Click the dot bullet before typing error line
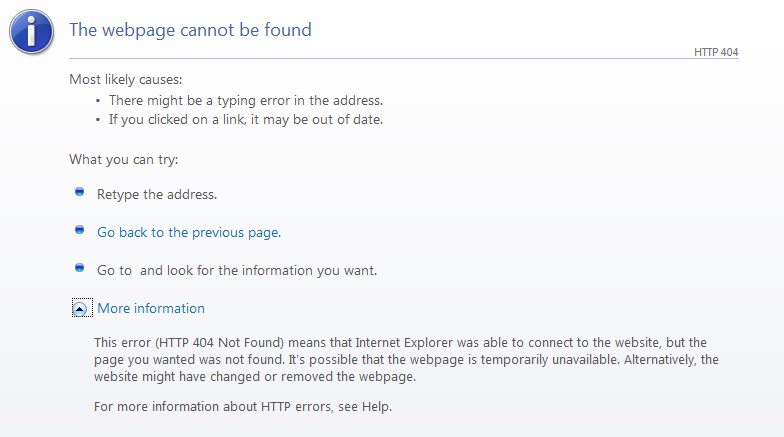The image size is (784, 437). click(98, 101)
